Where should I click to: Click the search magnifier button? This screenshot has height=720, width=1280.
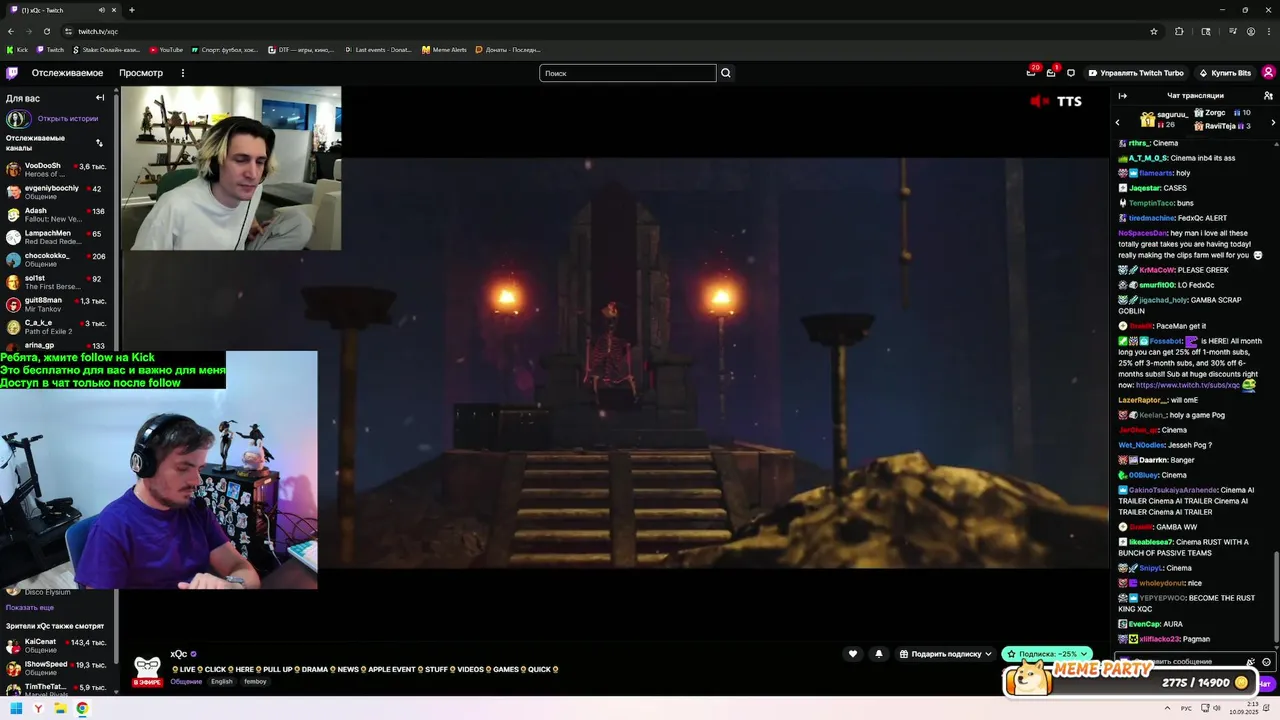tap(726, 73)
